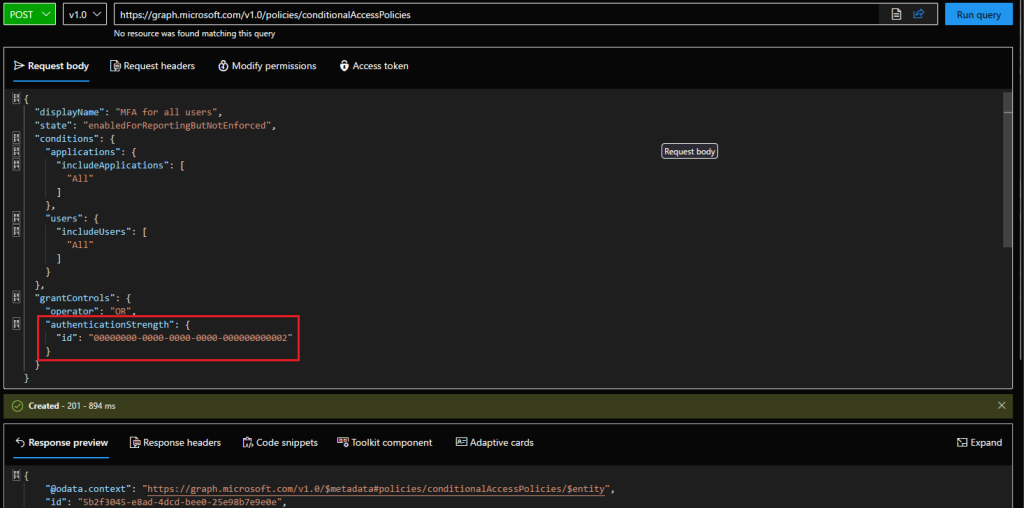Click into the request URL field
This screenshot has width=1024, height=508.
coord(500,15)
